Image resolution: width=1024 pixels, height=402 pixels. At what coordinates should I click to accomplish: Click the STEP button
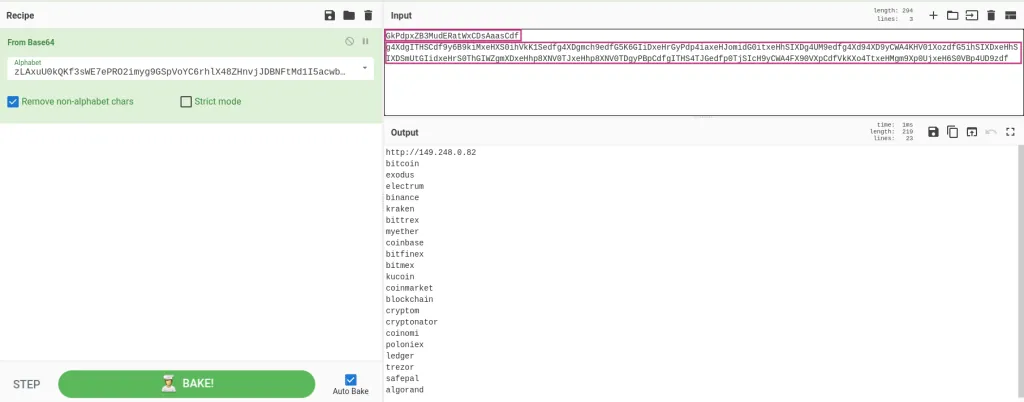pos(27,384)
